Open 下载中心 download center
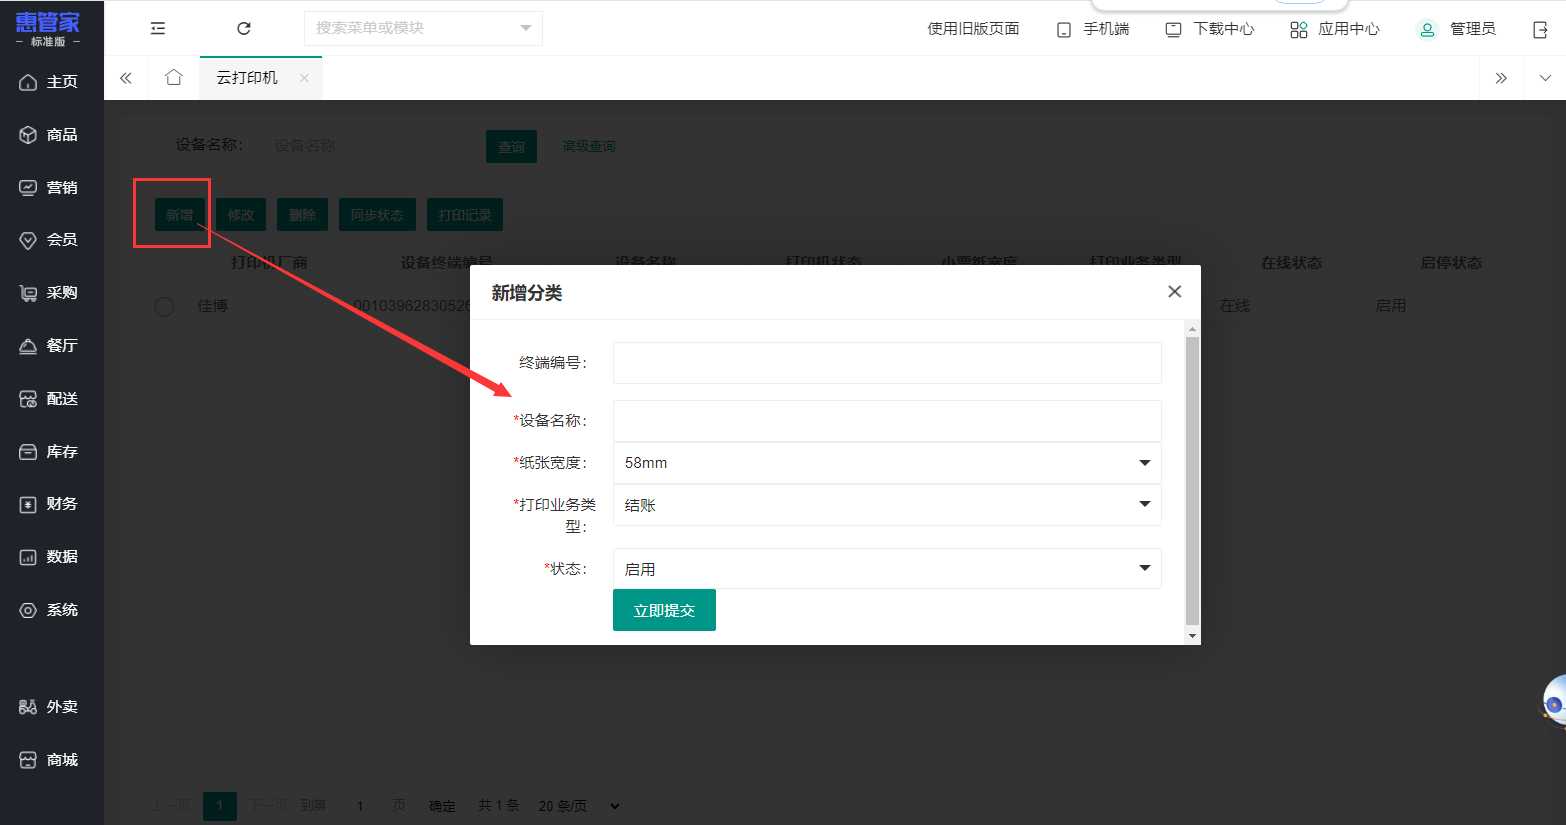Image resolution: width=1566 pixels, height=825 pixels. pos(1210,29)
